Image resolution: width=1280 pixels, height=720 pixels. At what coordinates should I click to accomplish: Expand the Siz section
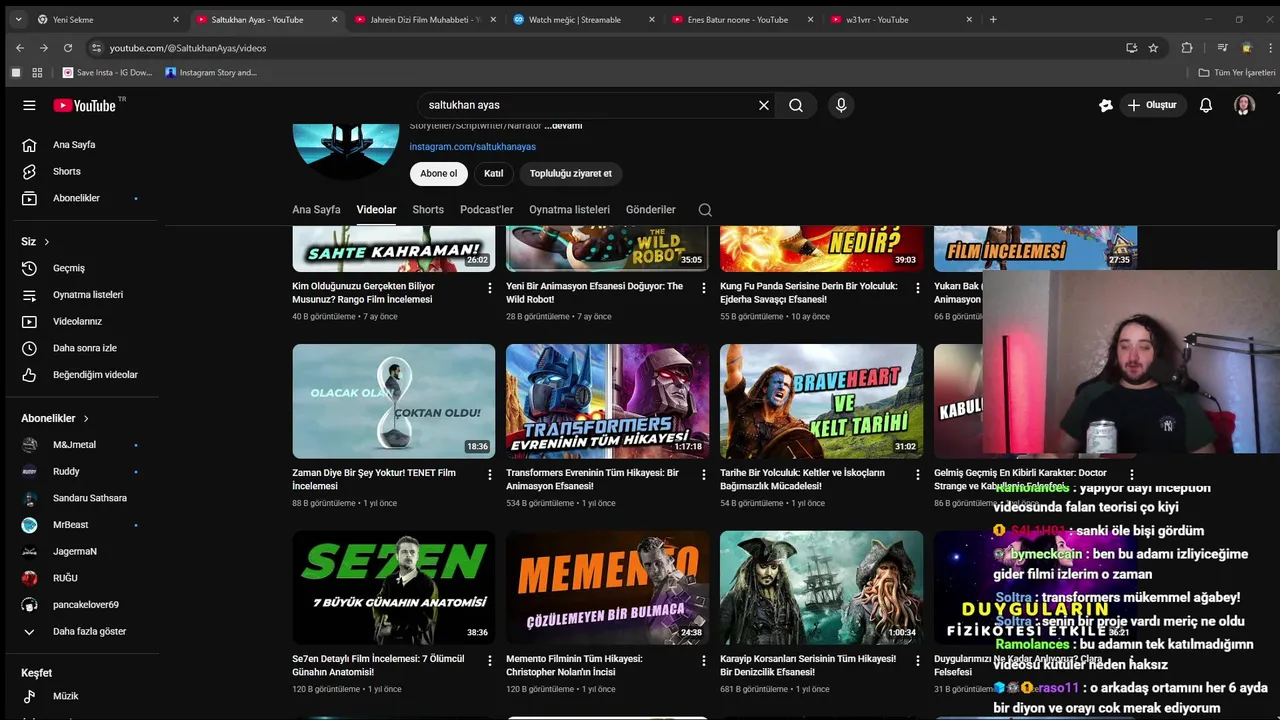[x=36, y=242]
